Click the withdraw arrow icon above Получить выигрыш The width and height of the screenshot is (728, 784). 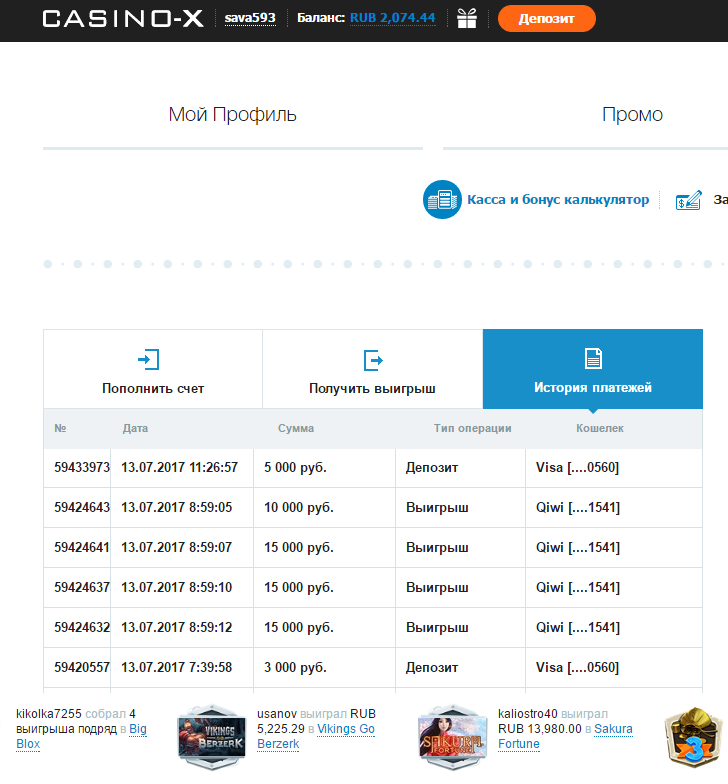coord(373,360)
